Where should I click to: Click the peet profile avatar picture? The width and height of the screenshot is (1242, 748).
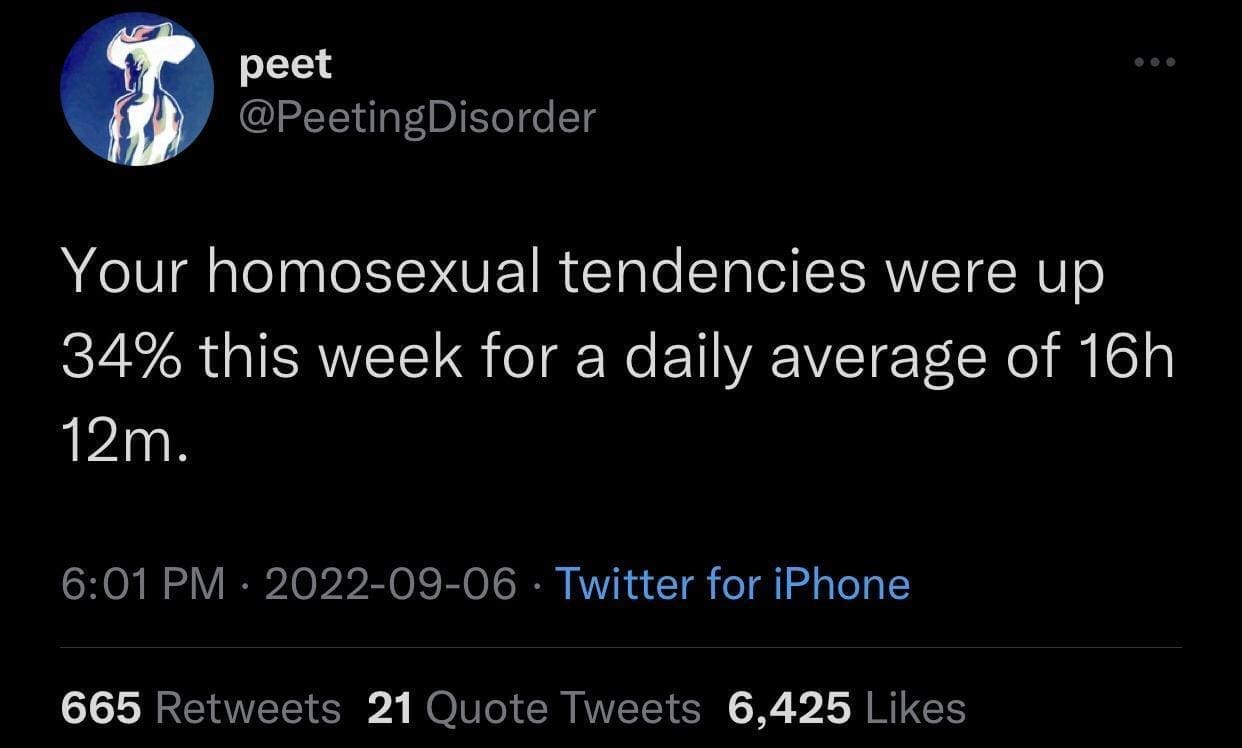click(x=137, y=89)
